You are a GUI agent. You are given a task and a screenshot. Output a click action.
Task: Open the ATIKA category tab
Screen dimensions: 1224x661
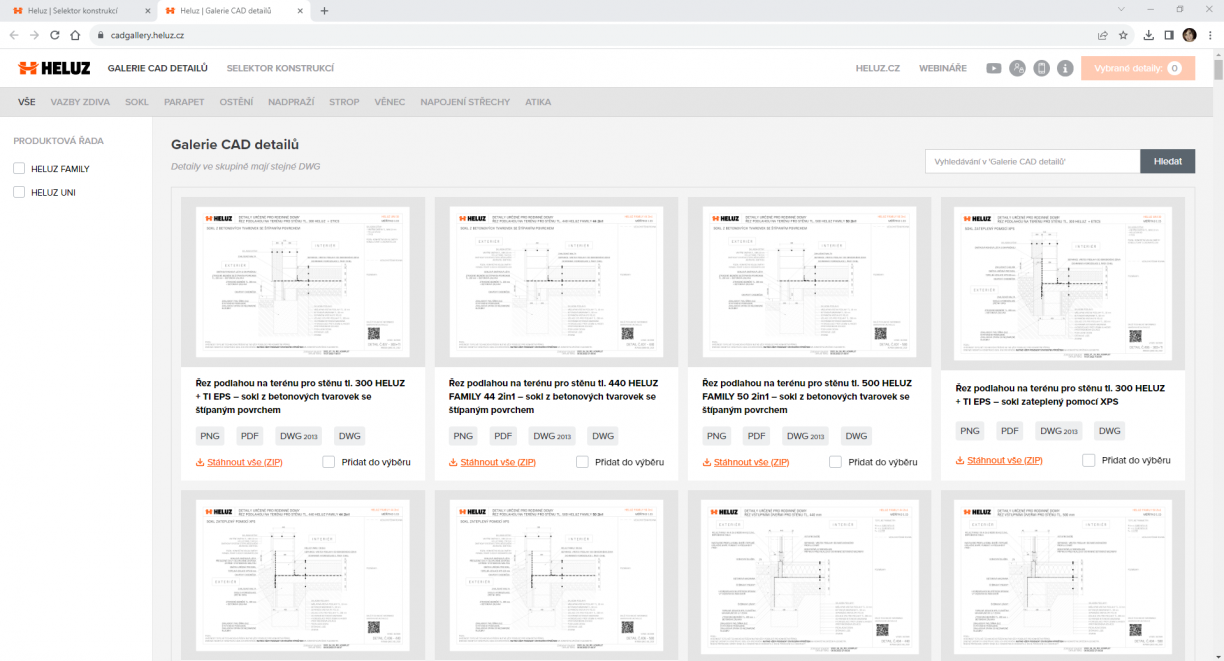(538, 102)
